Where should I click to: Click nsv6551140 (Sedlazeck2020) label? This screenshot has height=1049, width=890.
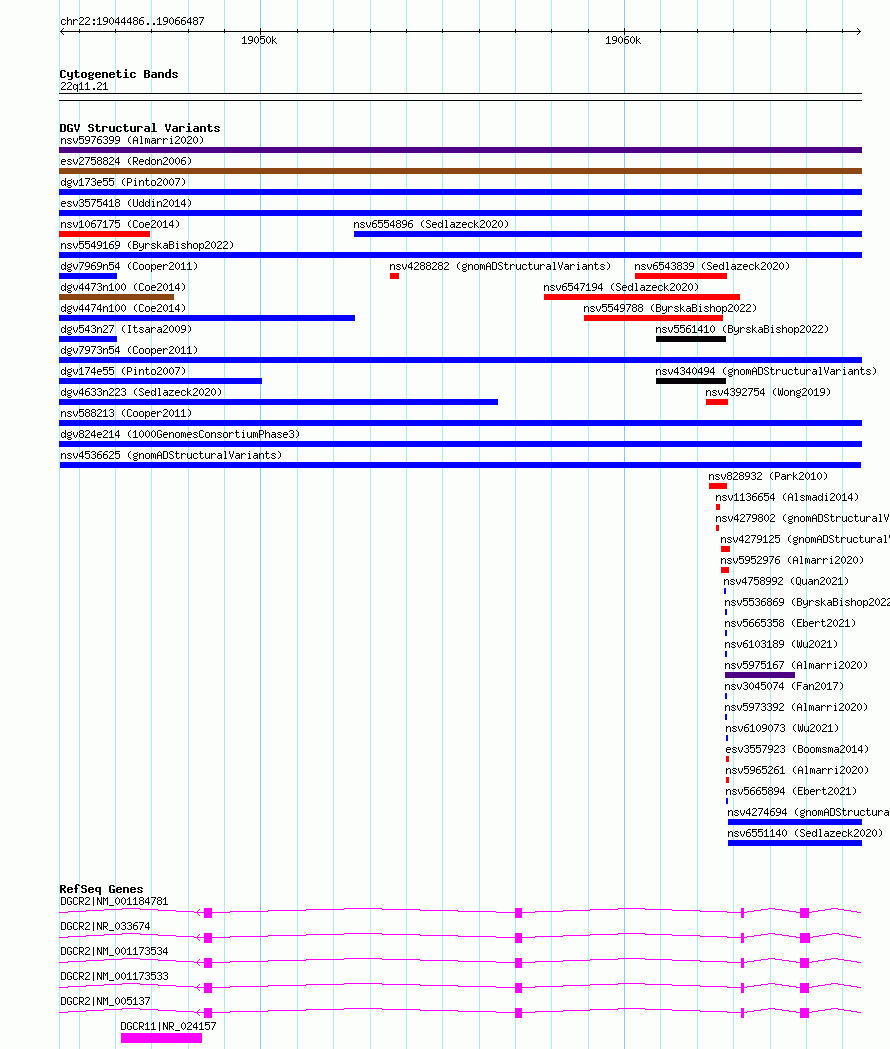click(805, 834)
